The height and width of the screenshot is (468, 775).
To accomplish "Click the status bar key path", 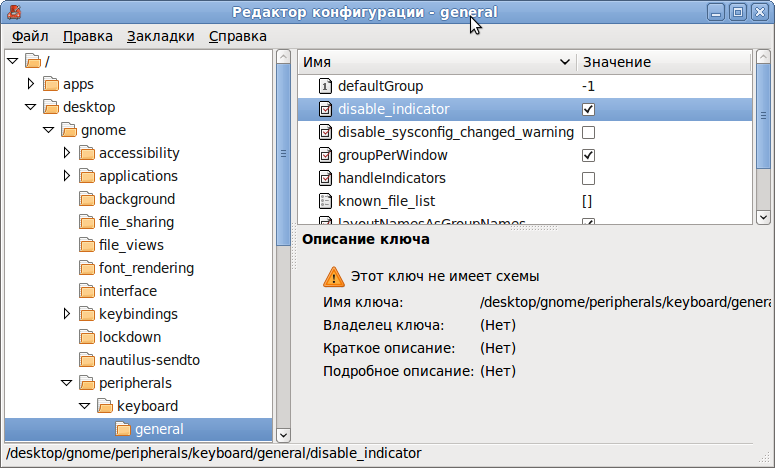I will 214,453.
